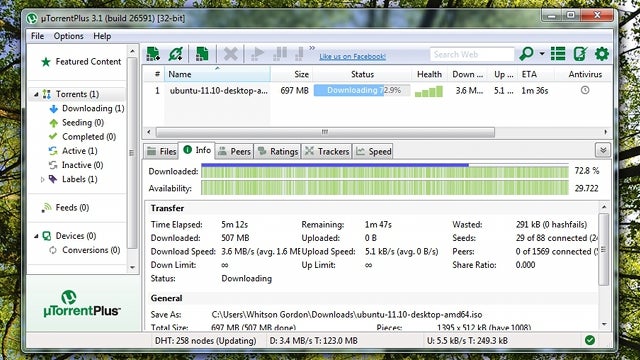This screenshot has height=360, width=640.
Task: Click the Add Torrent from URL icon
Action: click(176, 54)
